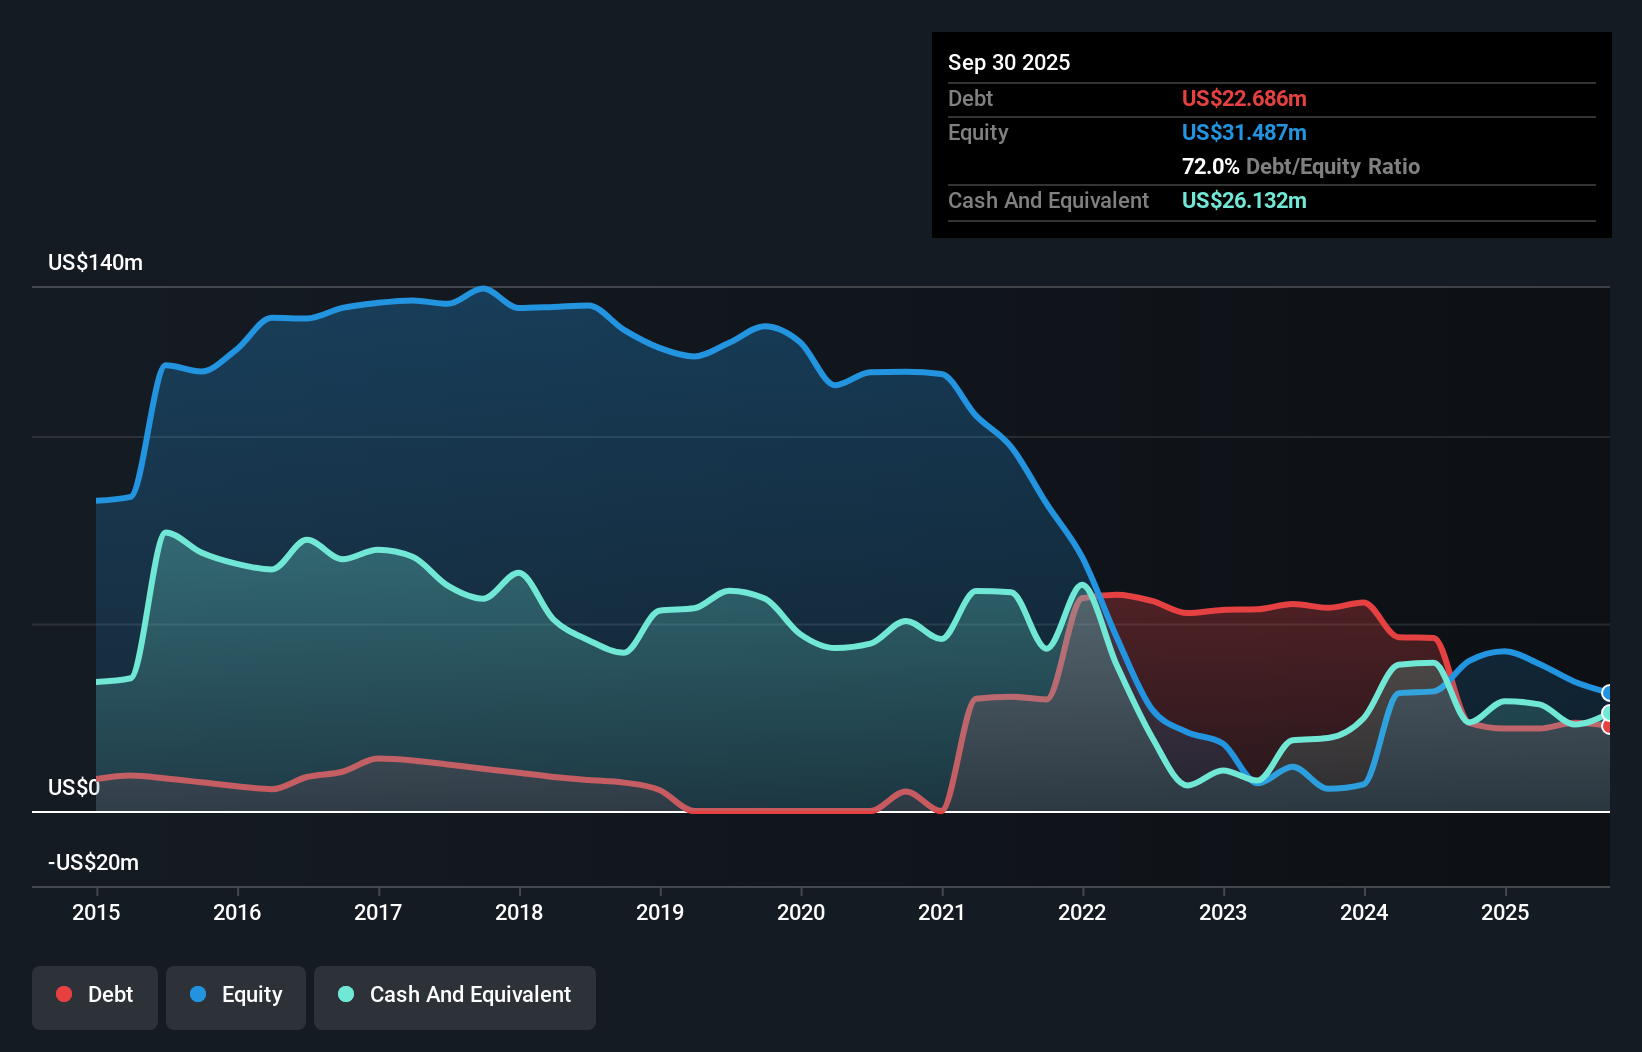The width and height of the screenshot is (1642, 1052).
Task: Click the US$22.686m Debt value
Action: coord(1244,98)
